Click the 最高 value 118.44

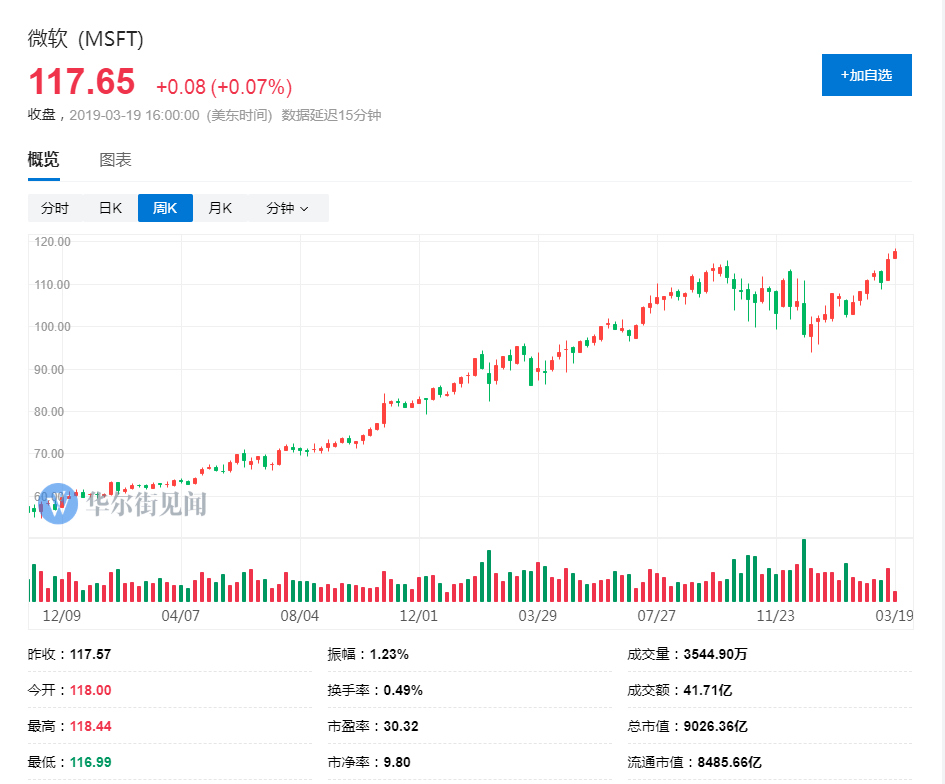pyautogui.click(x=90, y=726)
